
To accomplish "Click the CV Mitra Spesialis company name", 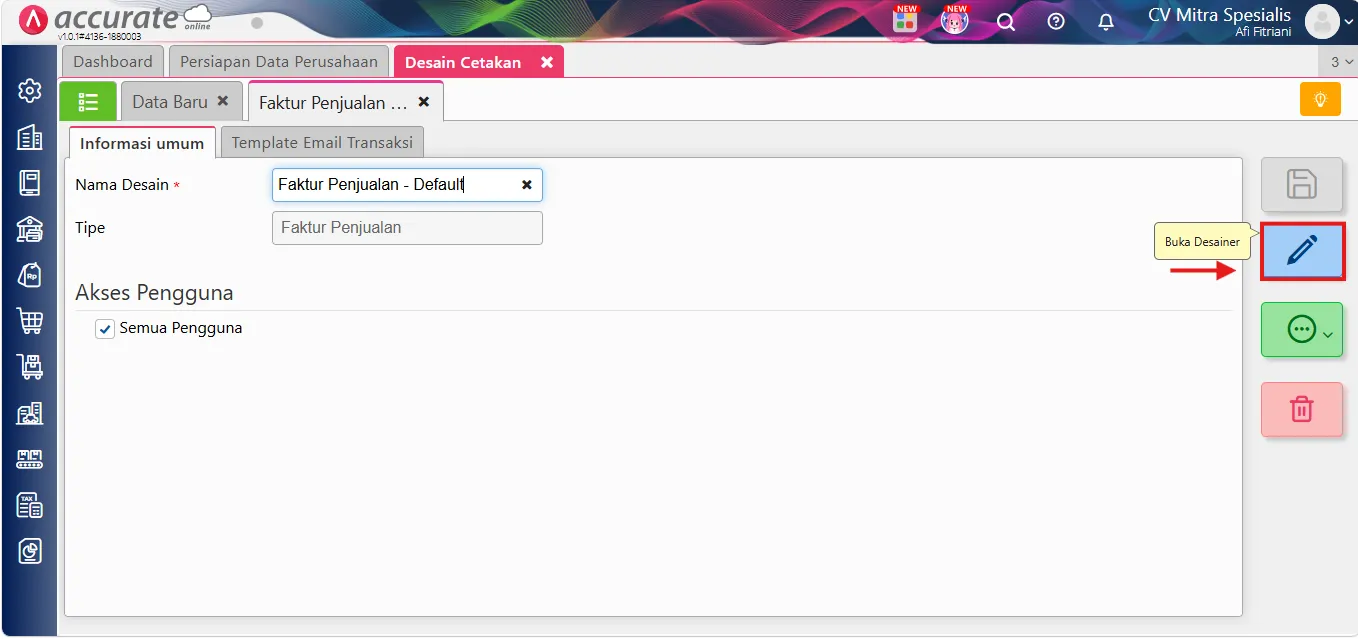I will click(x=1219, y=15).
